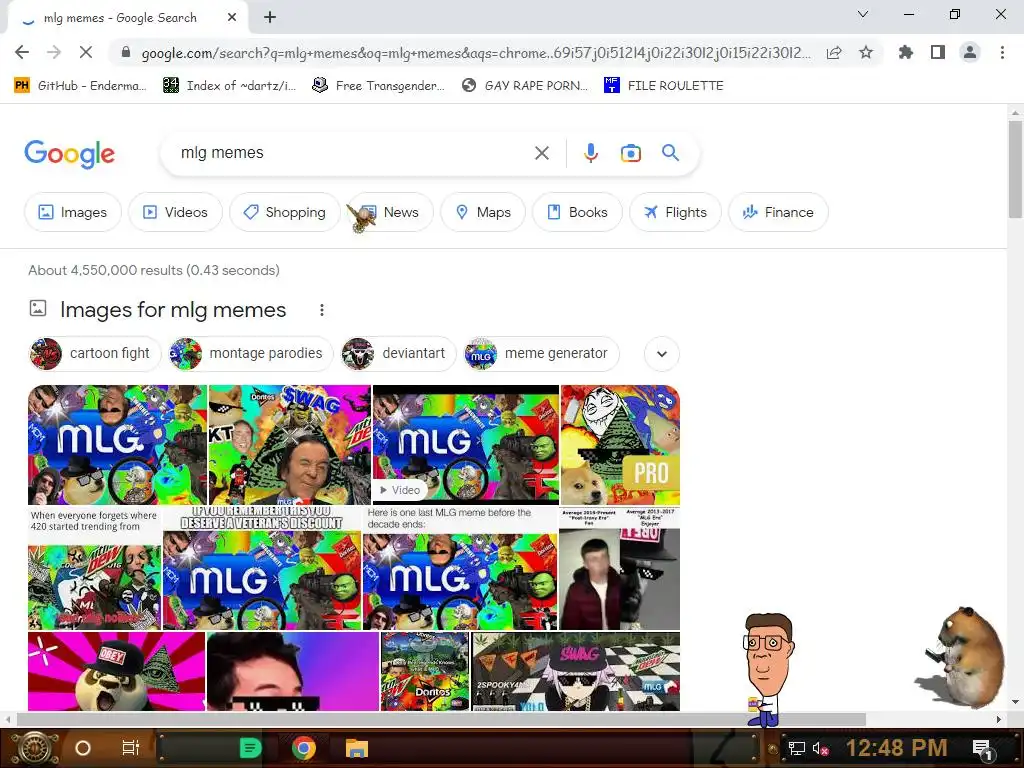The height and width of the screenshot is (768, 1024).
Task: Bookmark this page with the star icon
Action: tap(866, 52)
